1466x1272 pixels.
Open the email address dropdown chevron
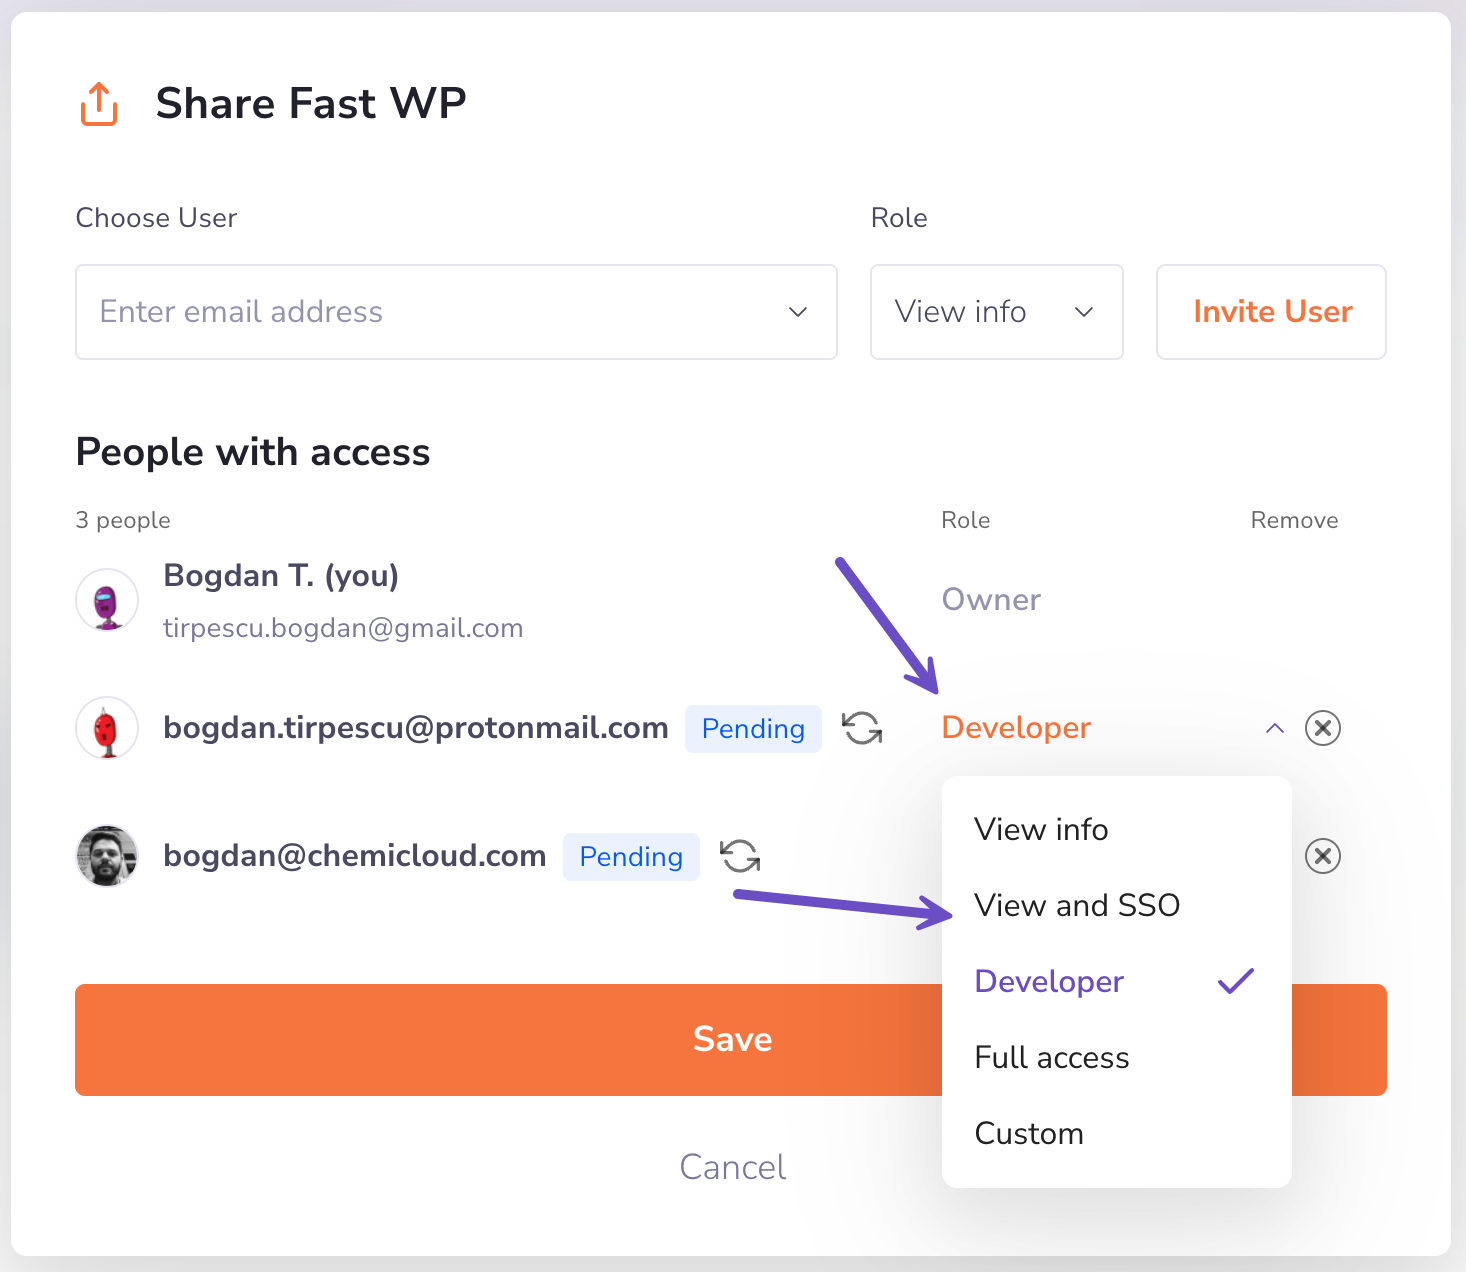point(797,312)
